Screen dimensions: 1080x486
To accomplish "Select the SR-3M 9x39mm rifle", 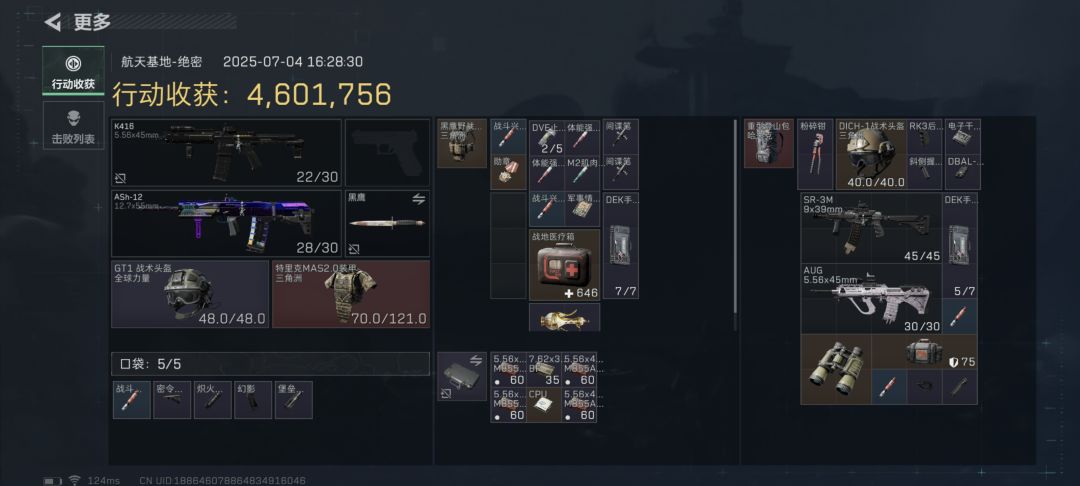I will coord(871,228).
